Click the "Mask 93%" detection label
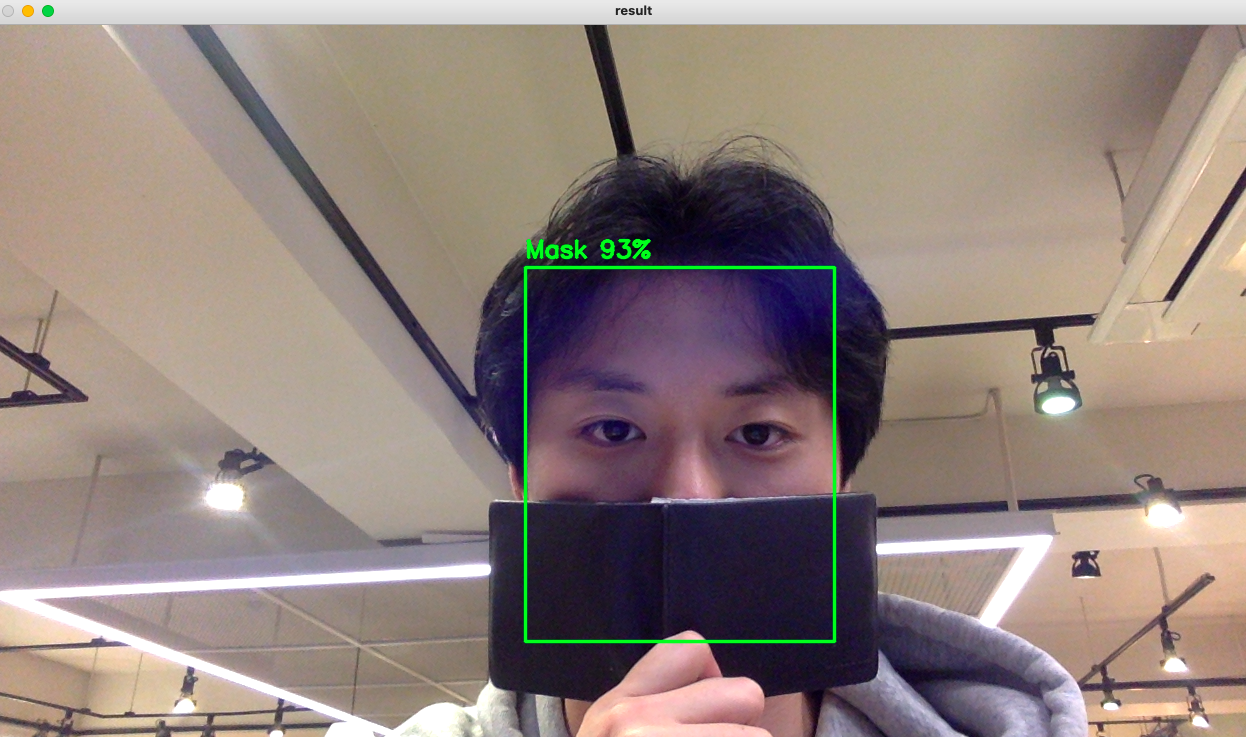Viewport: 1246px width, 737px height. click(588, 250)
